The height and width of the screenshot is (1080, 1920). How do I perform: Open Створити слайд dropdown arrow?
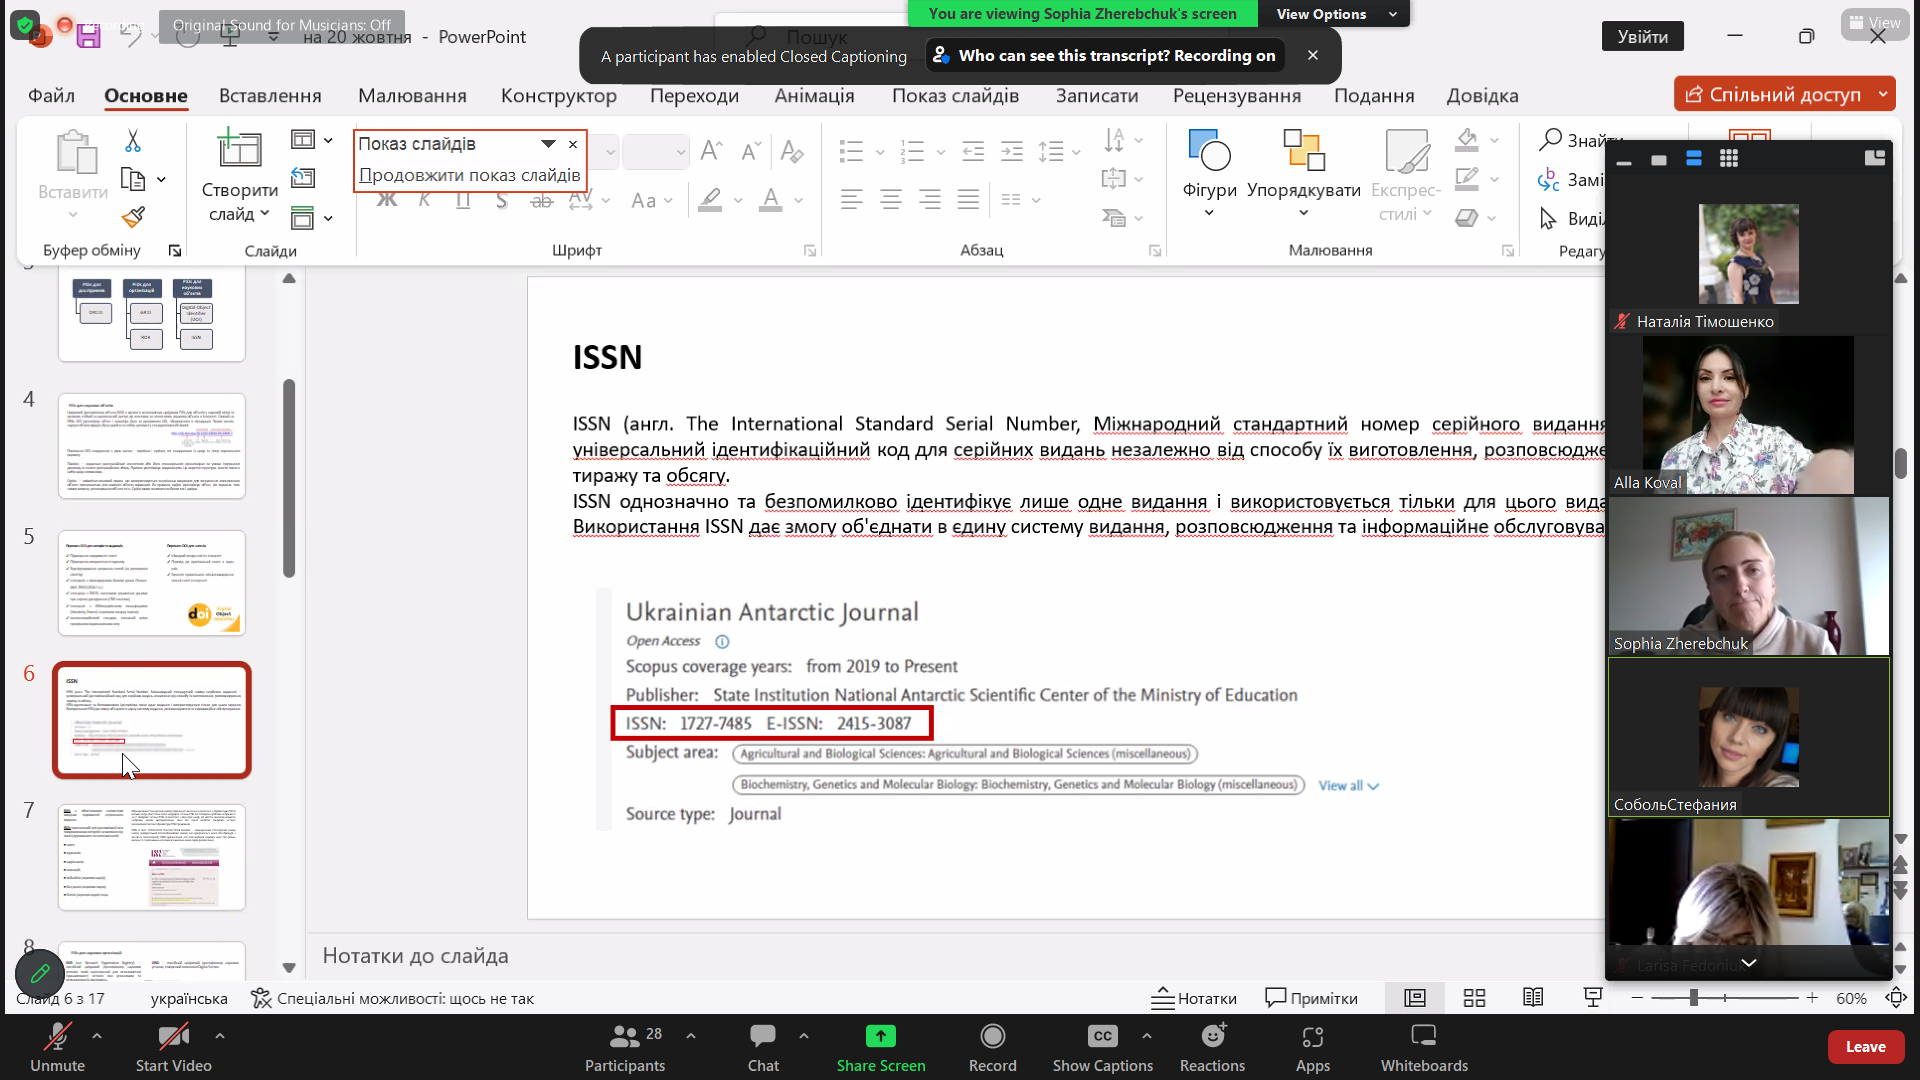point(265,214)
